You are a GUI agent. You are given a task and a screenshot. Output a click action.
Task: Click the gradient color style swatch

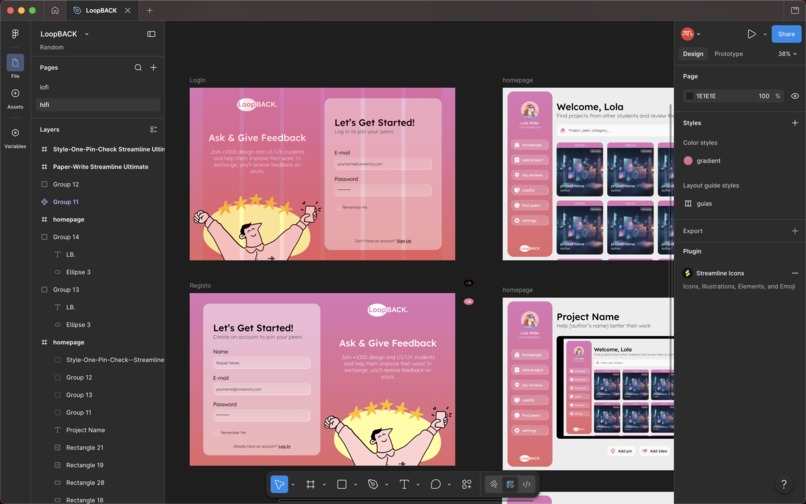[688, 161]
